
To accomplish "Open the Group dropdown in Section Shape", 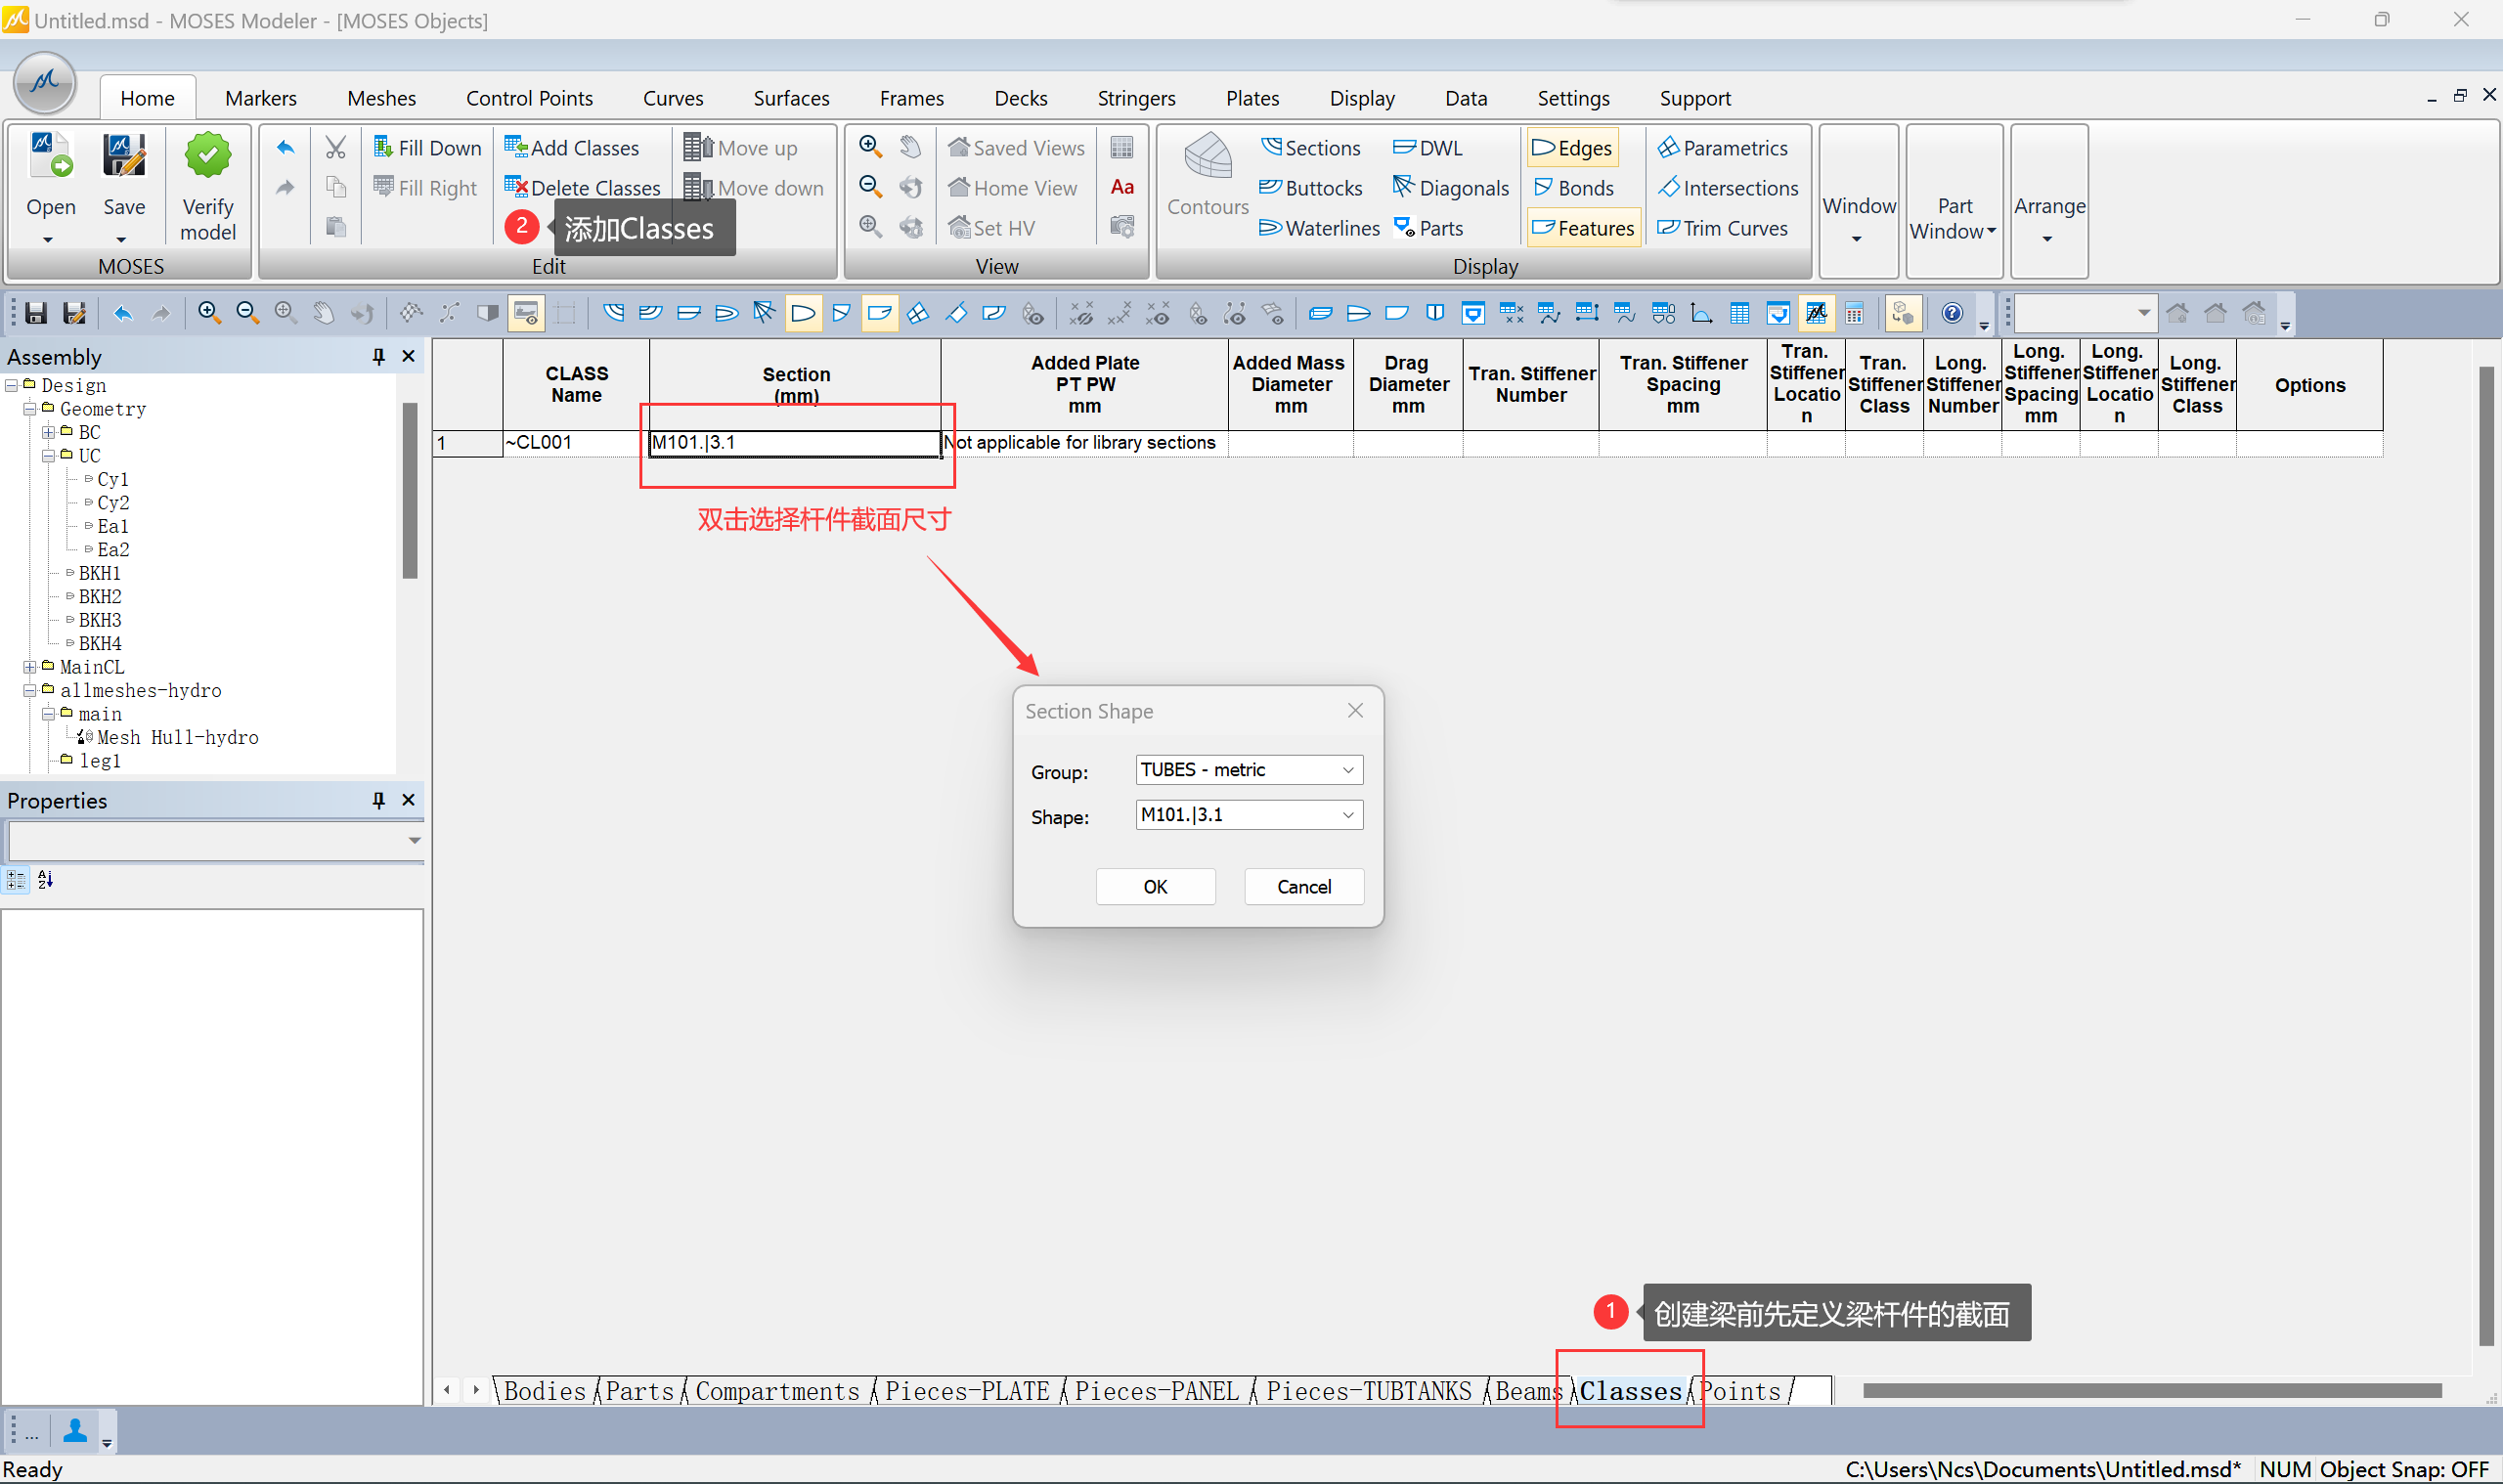I will coord(1347,770).
